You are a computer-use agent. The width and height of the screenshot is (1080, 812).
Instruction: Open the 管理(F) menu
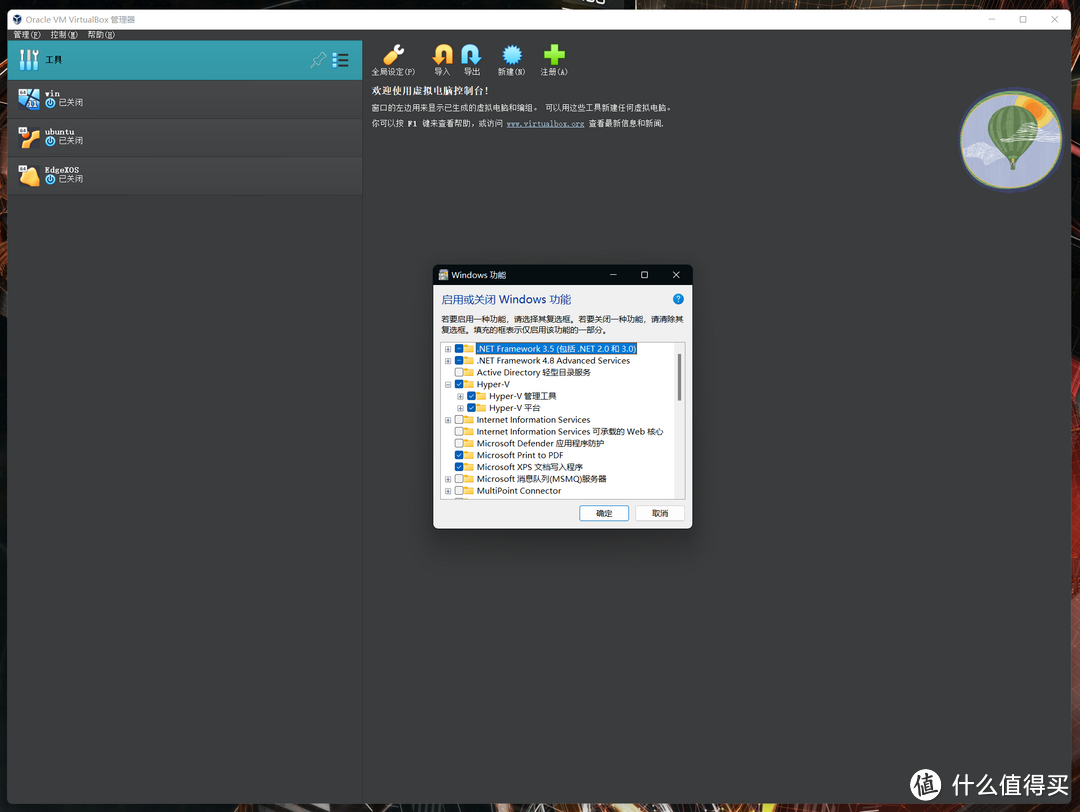point(27,34)
